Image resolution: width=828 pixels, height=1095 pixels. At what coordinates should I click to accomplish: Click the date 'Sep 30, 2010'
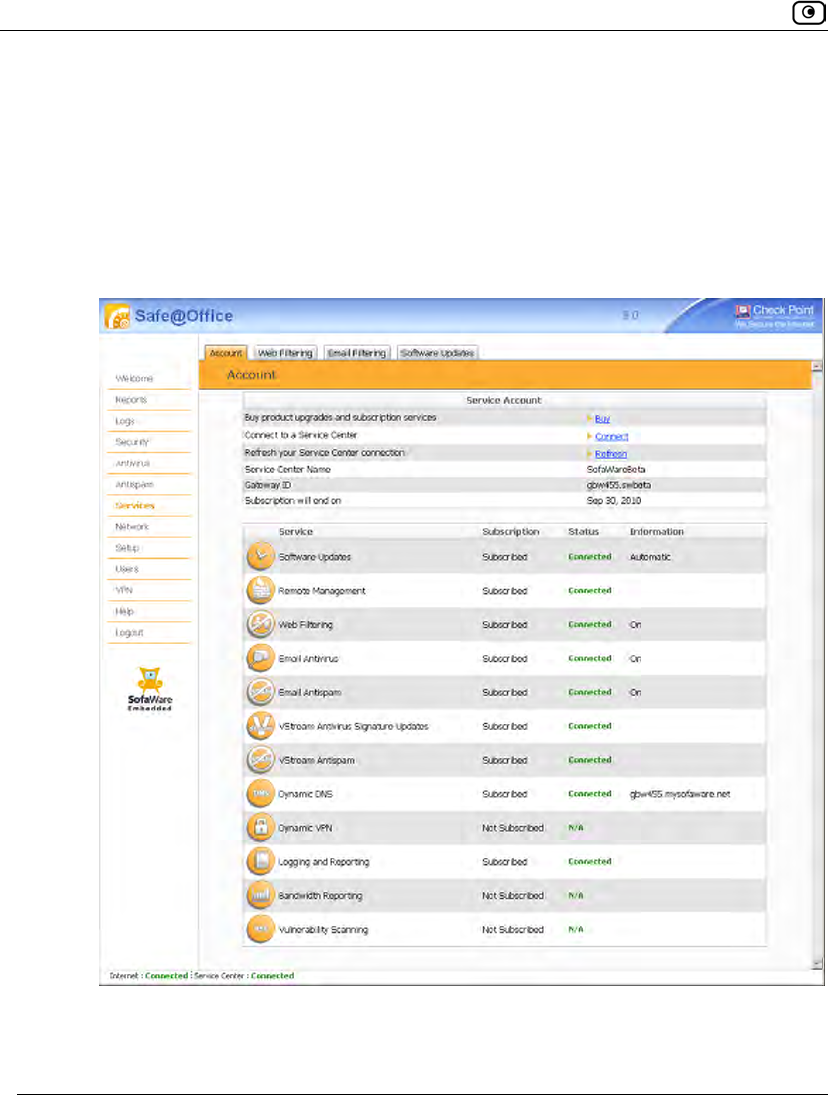click(614, 501)
